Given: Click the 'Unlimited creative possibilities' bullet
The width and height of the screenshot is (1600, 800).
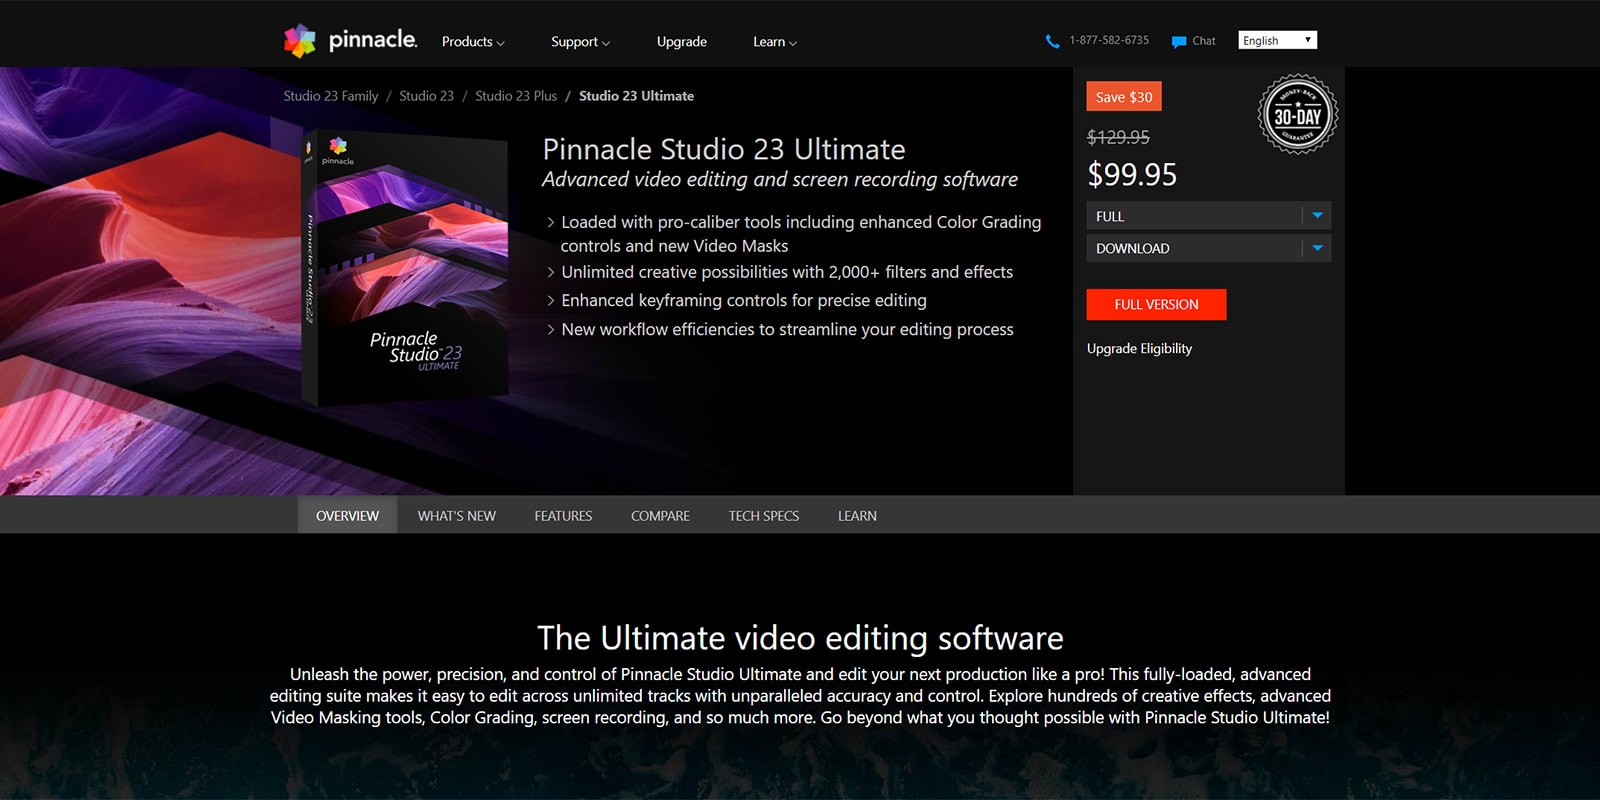Looking at the screenshot, I should (787, 272).
